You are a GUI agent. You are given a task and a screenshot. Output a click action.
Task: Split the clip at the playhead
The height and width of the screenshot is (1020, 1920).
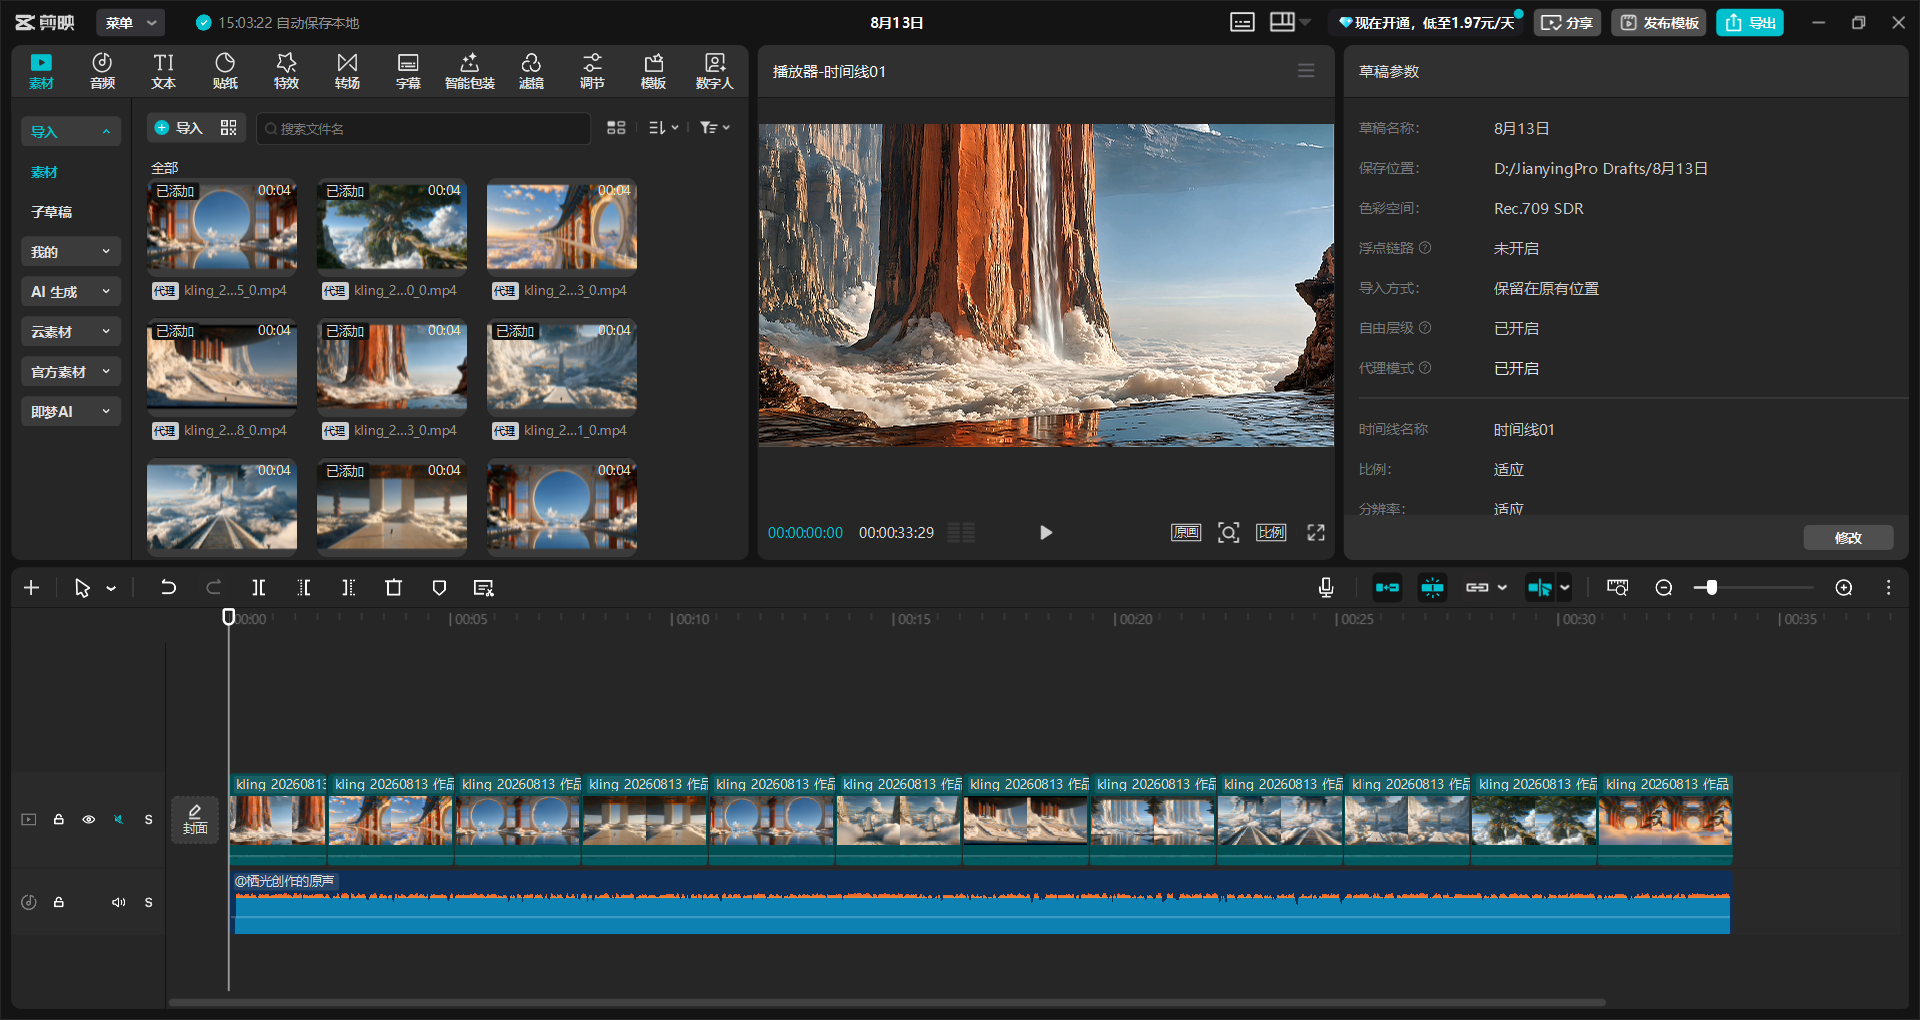coord(259,588)
